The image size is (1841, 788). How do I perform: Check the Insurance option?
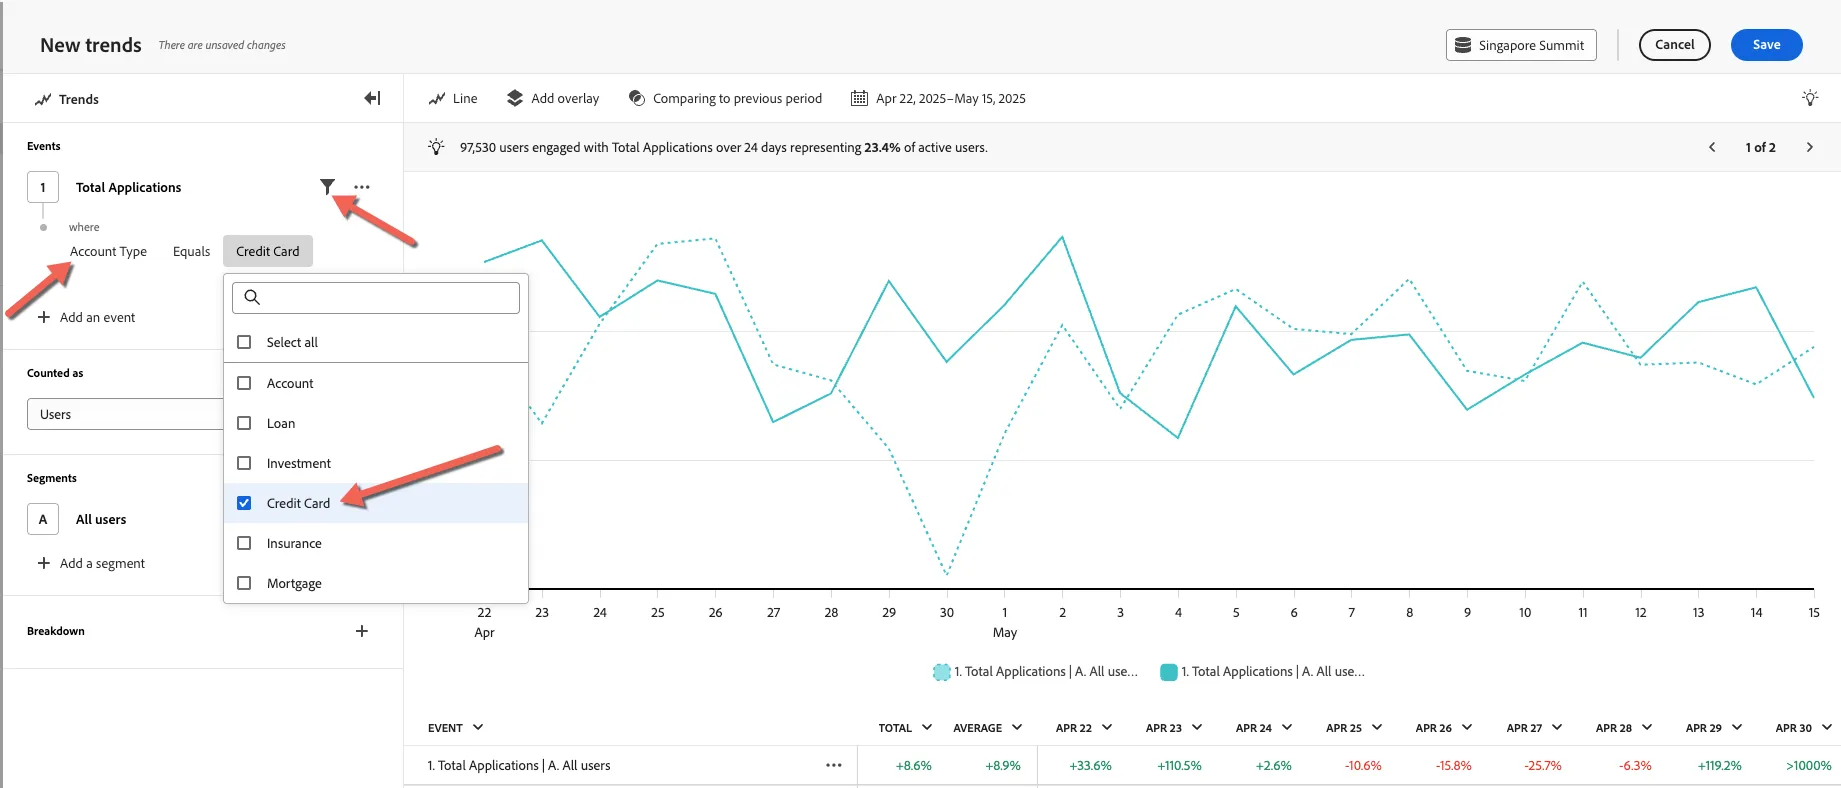click(244, 543)
